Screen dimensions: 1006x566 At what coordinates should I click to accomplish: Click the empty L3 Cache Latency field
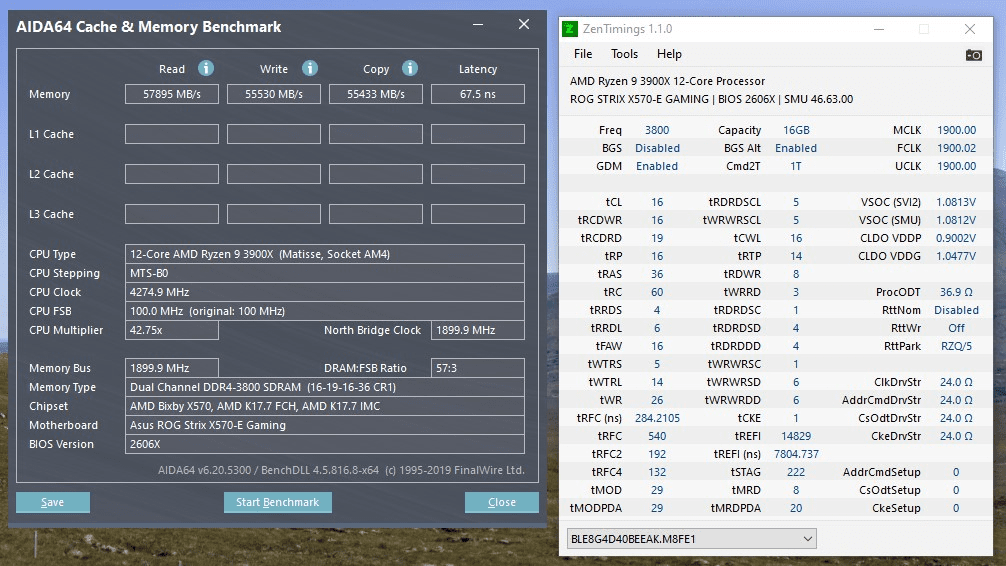[478, 214]
